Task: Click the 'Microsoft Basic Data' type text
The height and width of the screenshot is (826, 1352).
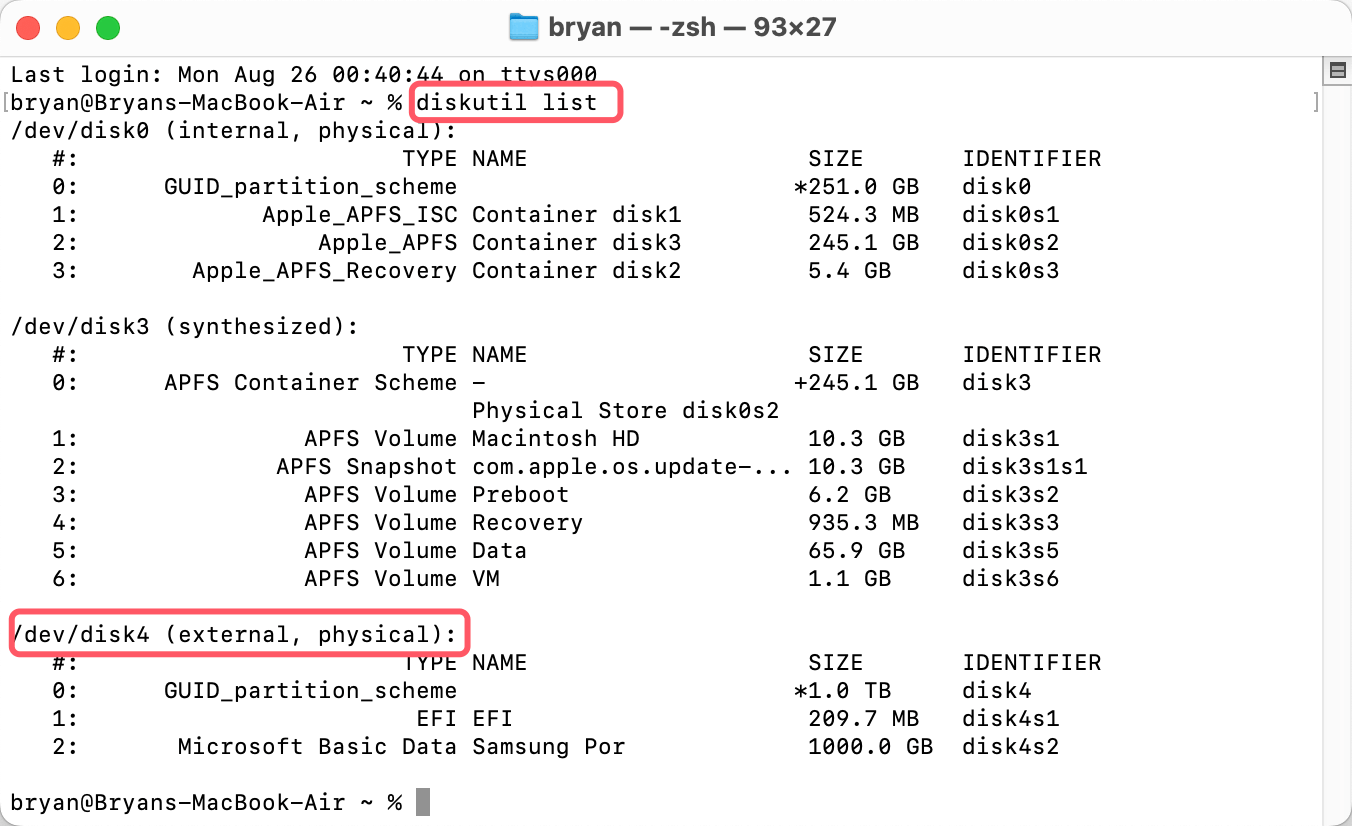Action: pyautogui.click(x=317, y=746)
